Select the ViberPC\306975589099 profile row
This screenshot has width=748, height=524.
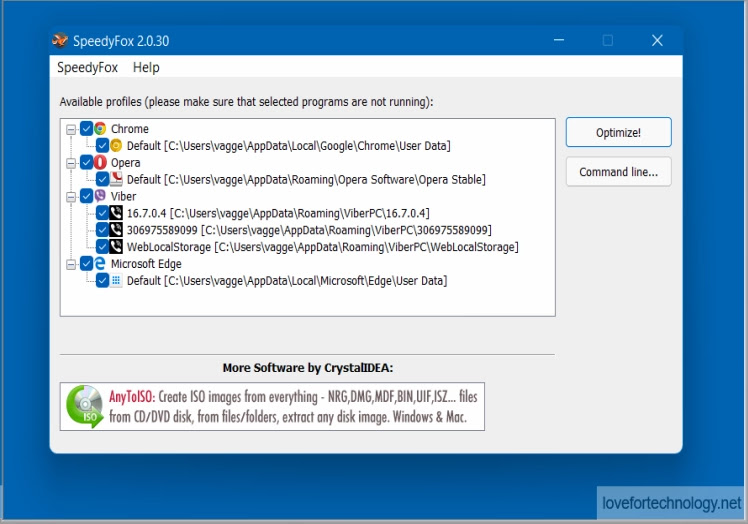point(309,230)
